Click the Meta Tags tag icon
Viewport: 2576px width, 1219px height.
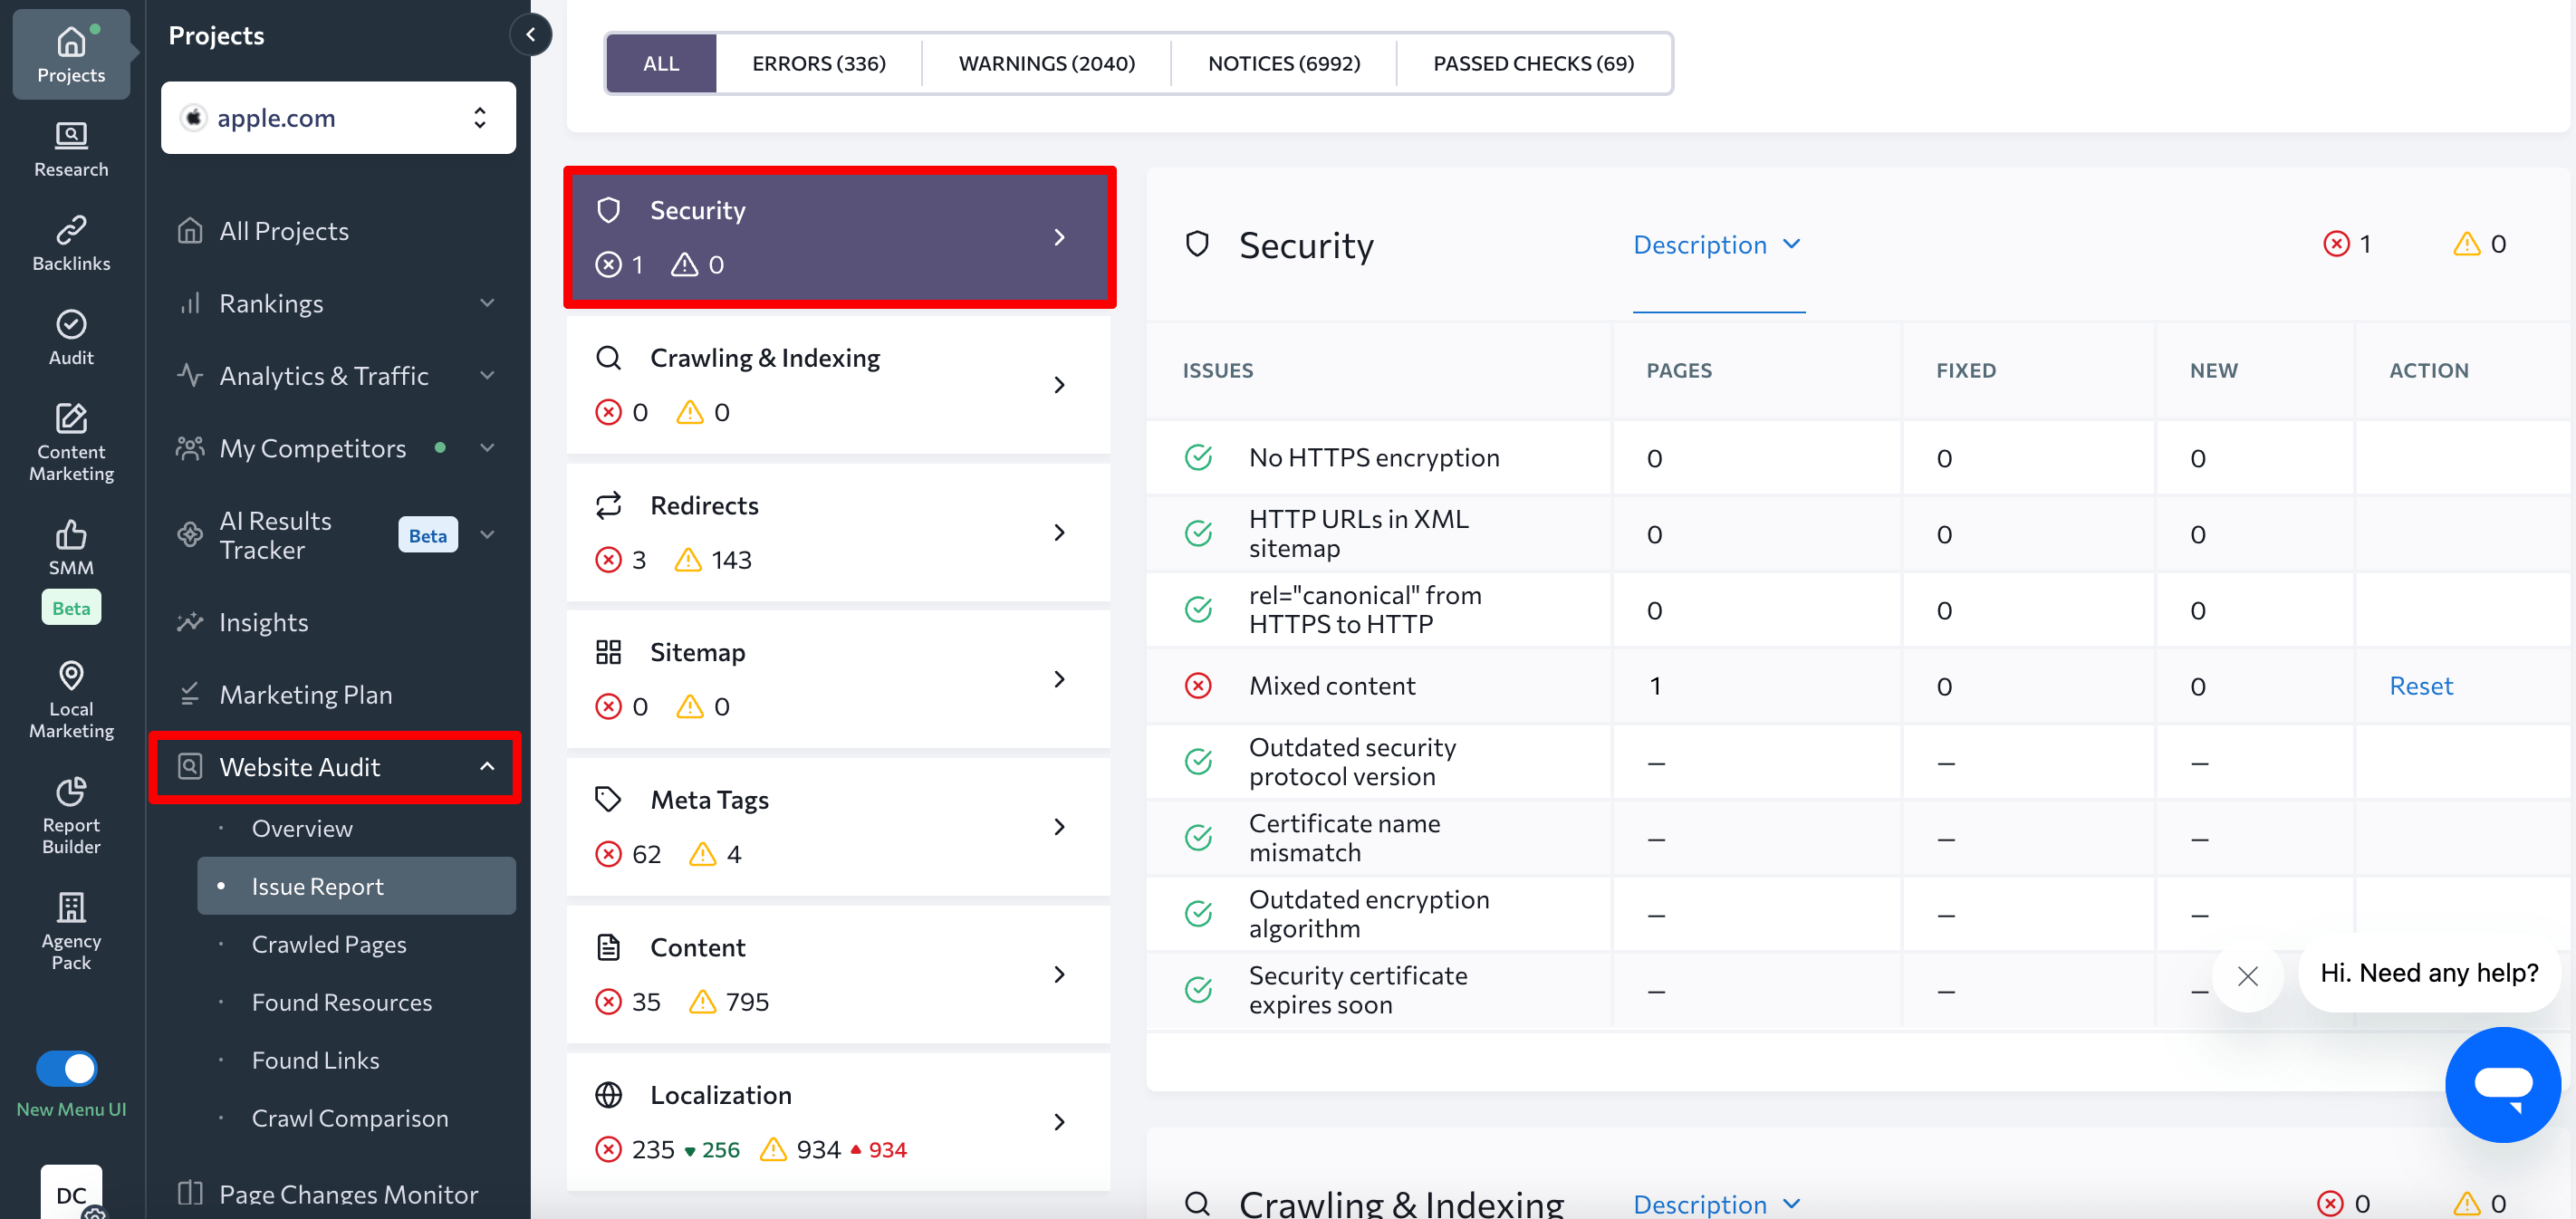pyautogui.click(x=610, y=800)
